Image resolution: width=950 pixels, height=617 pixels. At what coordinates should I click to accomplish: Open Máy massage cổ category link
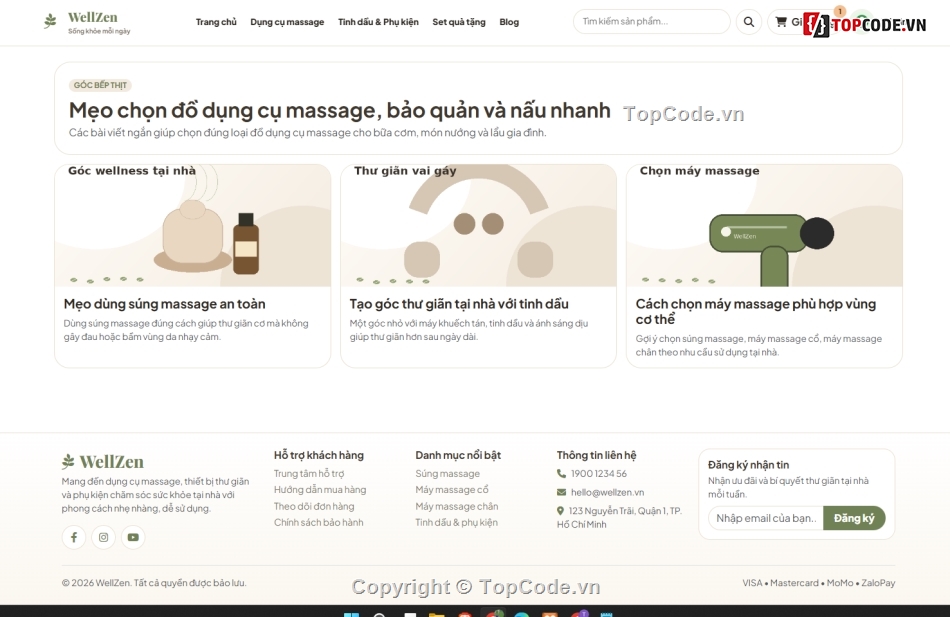tap(452, 490)
